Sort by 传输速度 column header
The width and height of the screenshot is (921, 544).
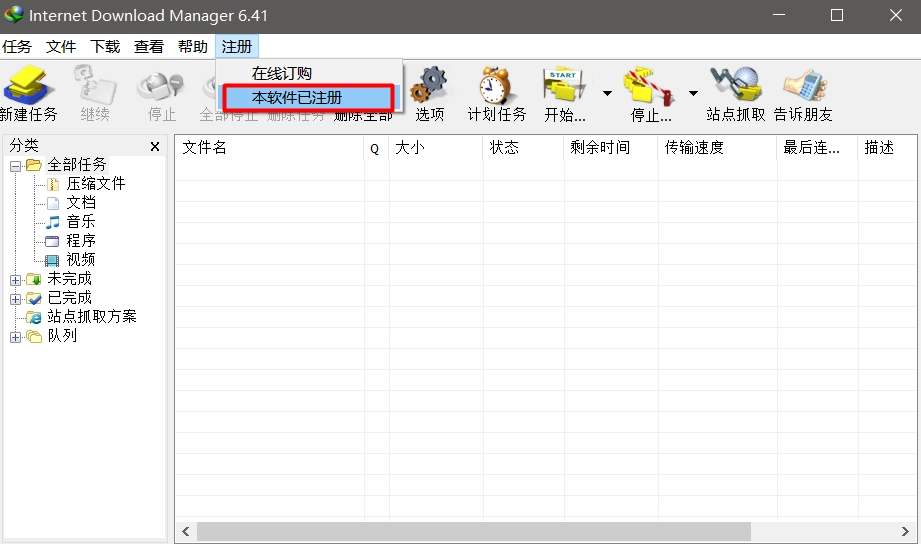click(x=717, y=147)
